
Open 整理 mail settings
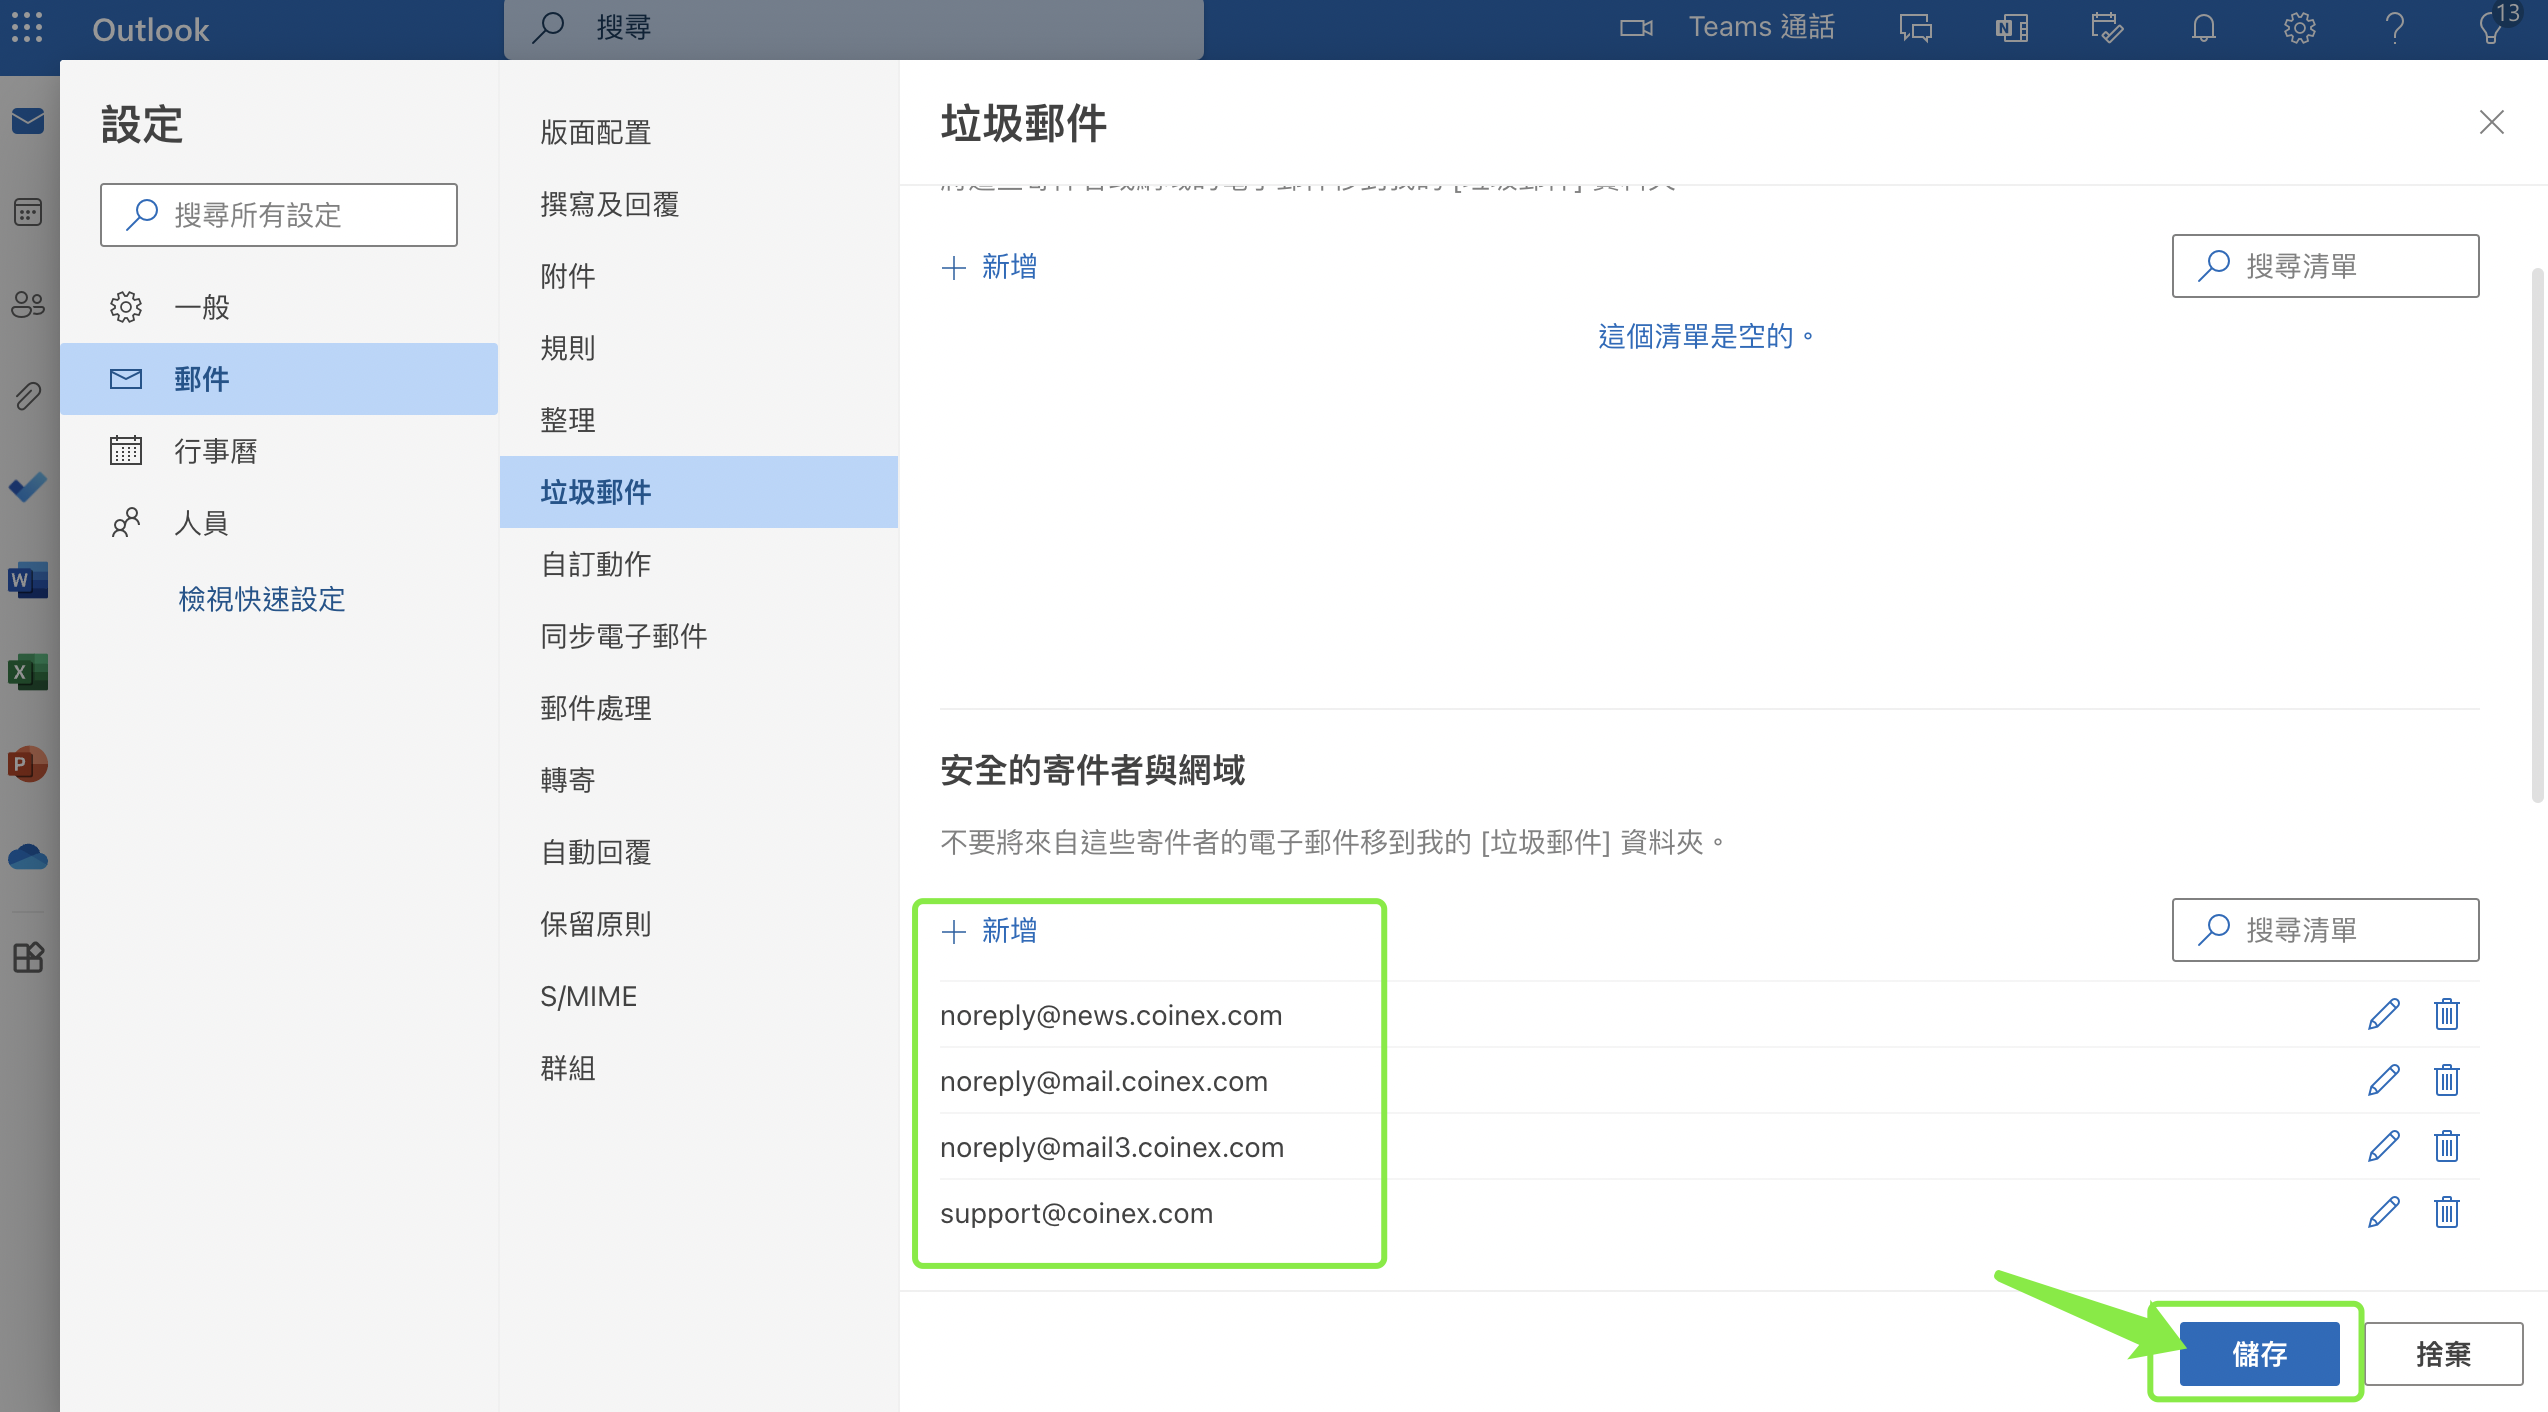[x=699, y=420]
